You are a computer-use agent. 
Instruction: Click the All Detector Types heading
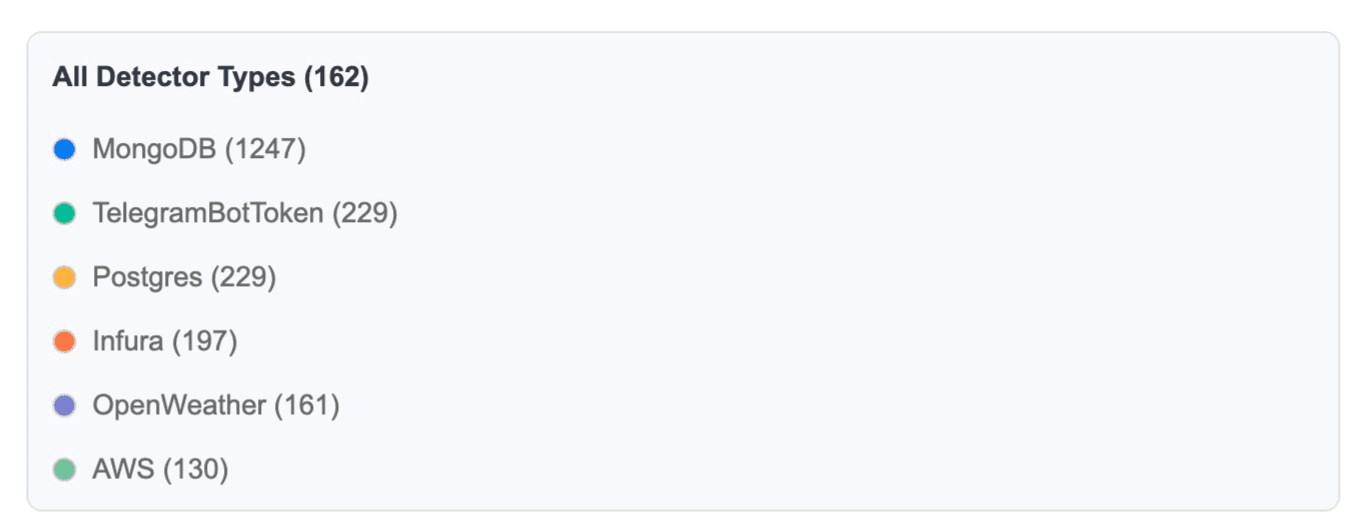(175, 77)
